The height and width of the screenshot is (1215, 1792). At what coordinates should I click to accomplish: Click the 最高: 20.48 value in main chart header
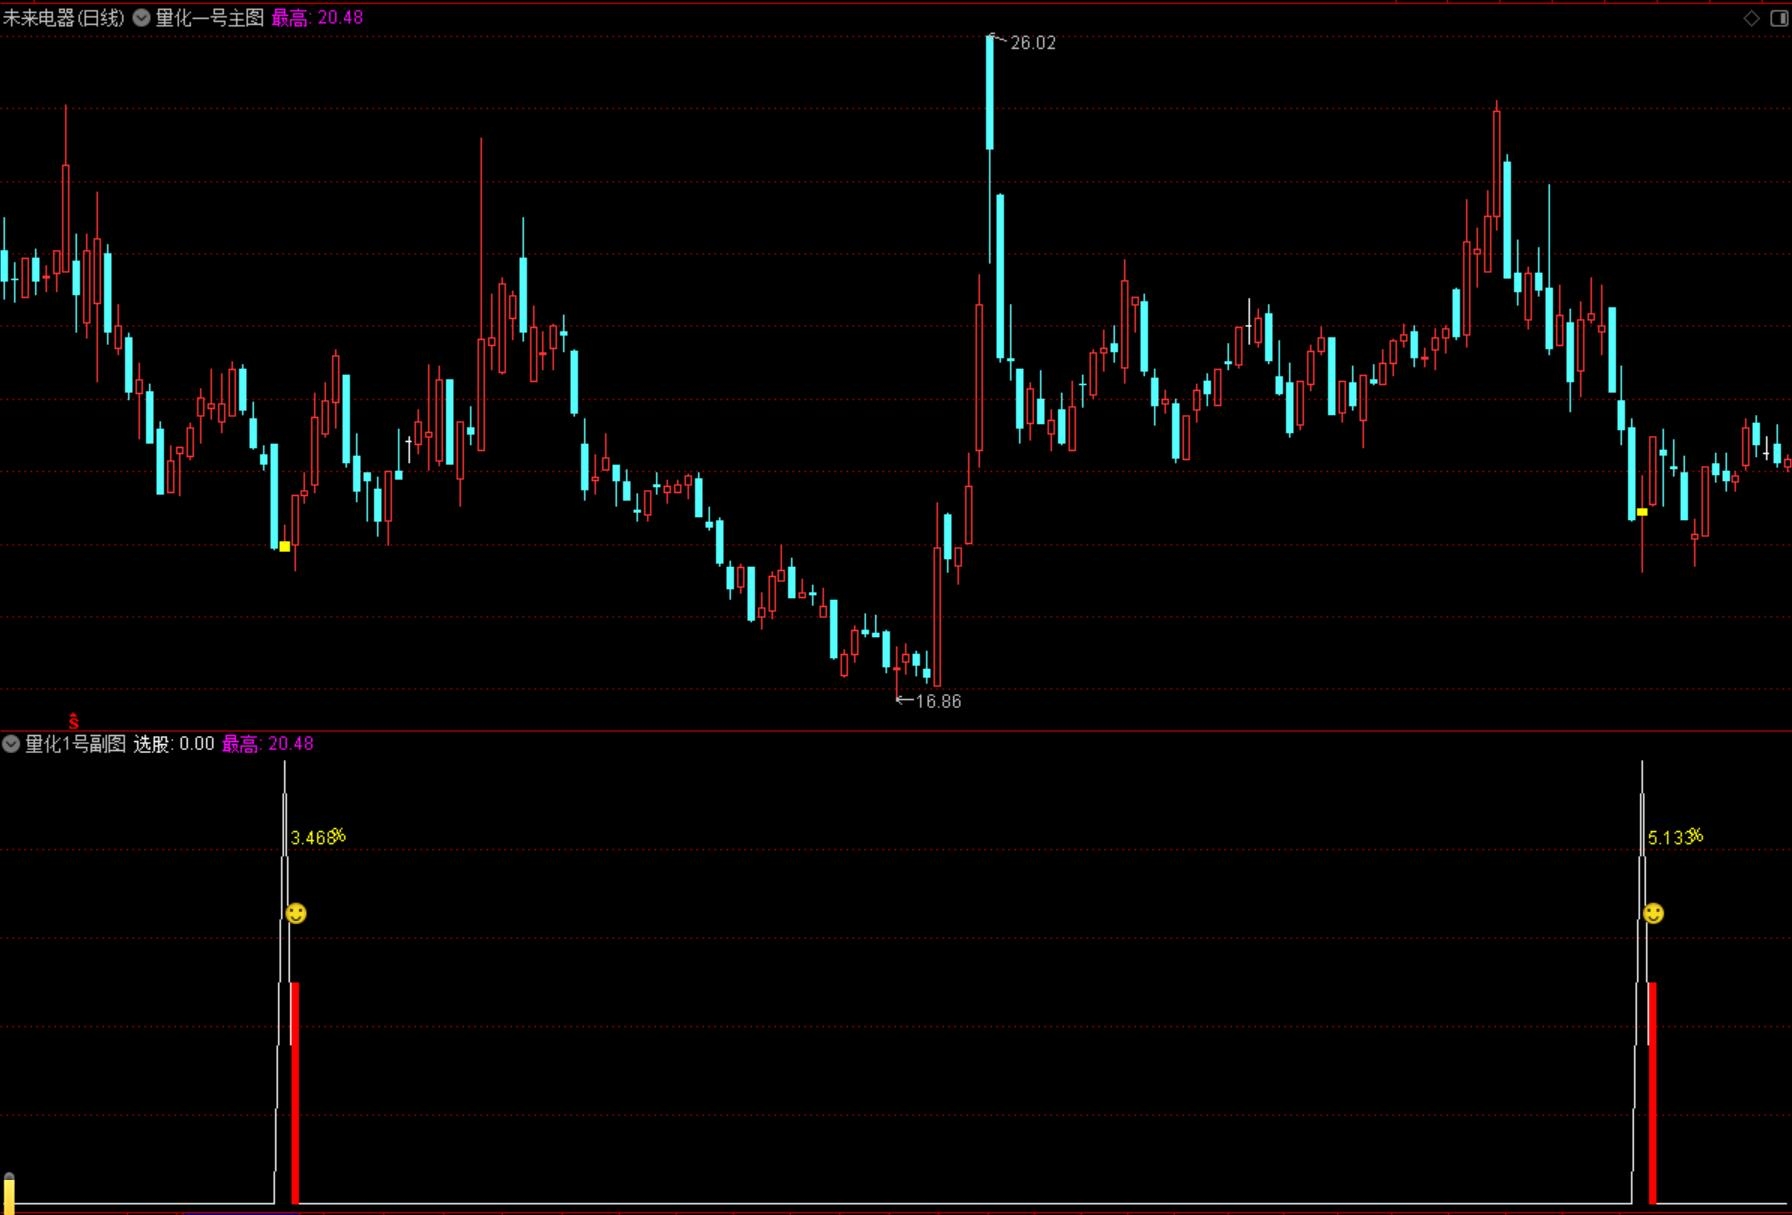point(318,17)
